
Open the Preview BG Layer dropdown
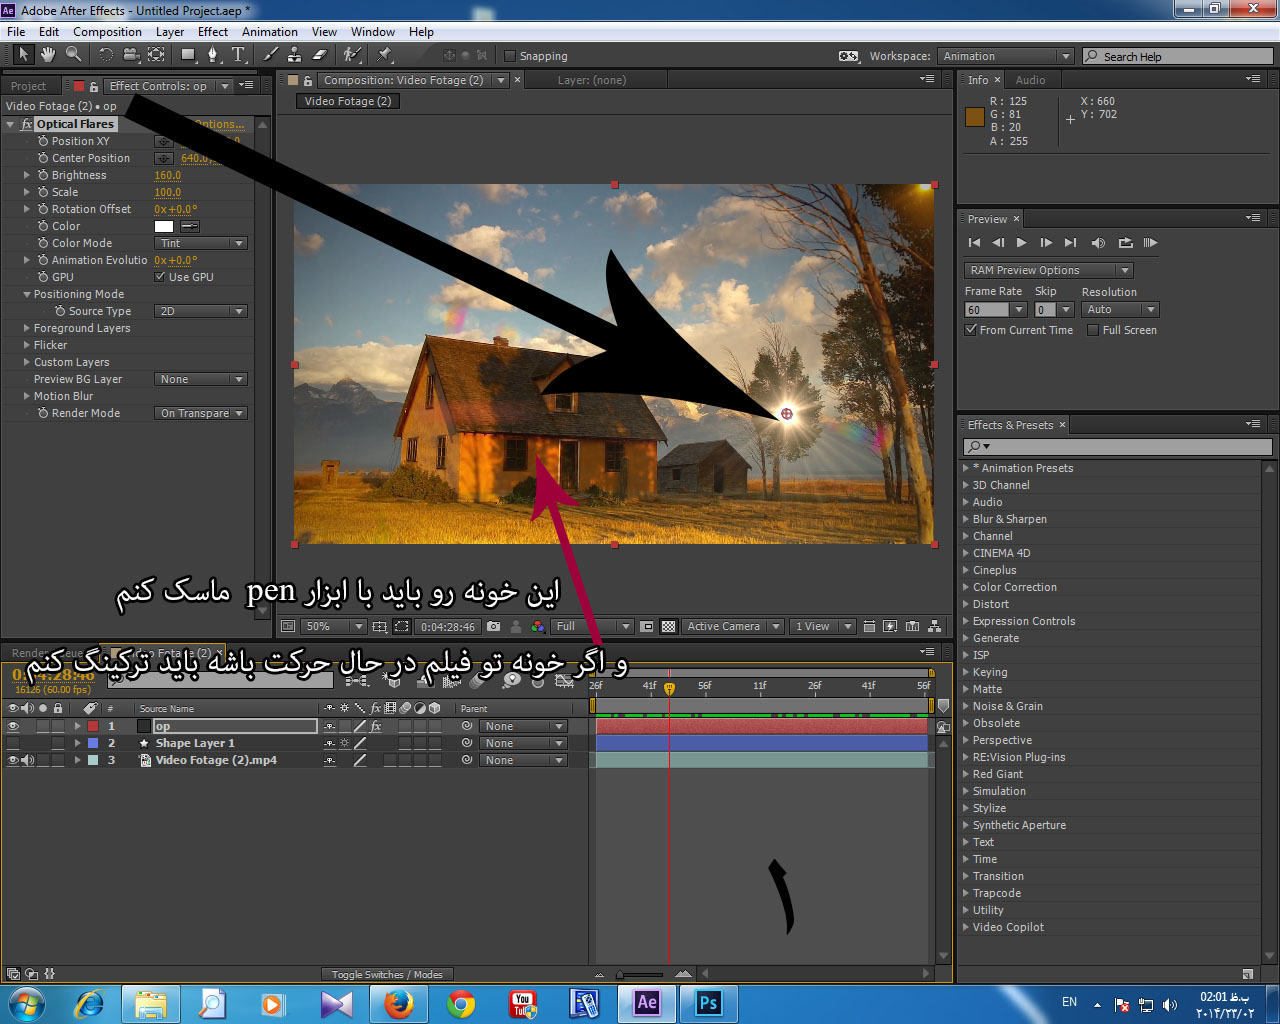click(202, 379)
